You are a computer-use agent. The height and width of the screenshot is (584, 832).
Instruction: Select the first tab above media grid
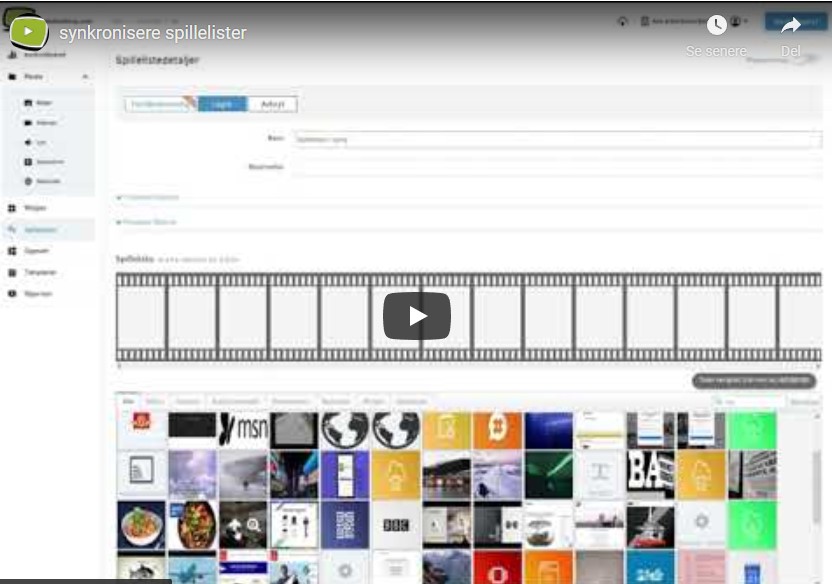tap(128, 401)
